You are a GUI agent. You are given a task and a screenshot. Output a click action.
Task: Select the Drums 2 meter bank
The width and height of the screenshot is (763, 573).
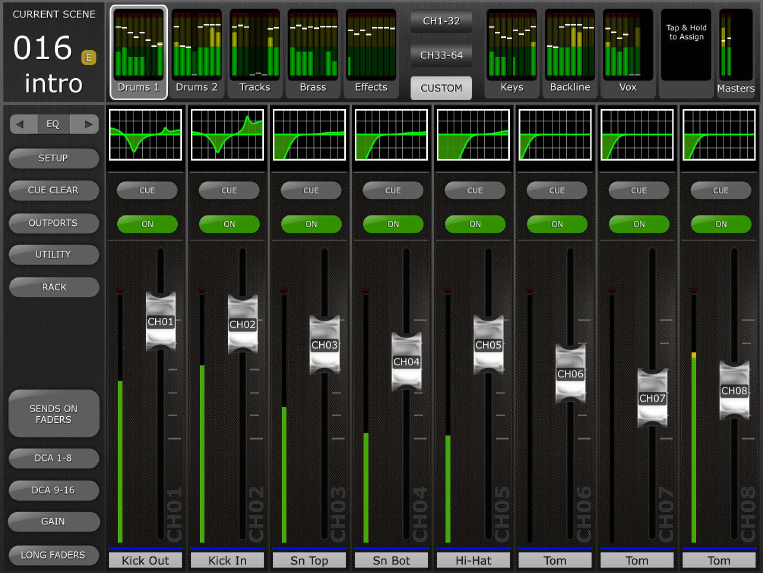click(x=197, y=53)
